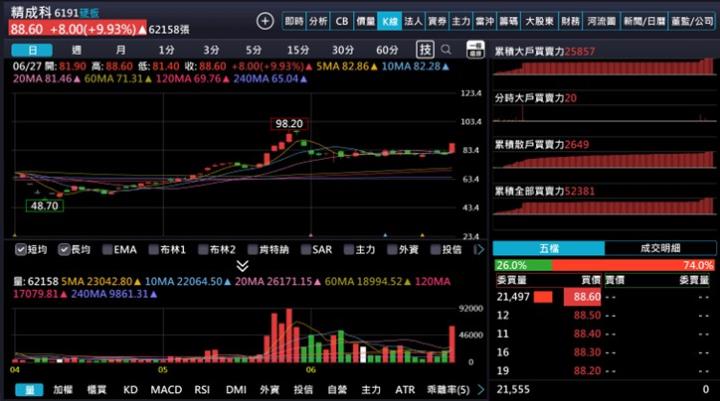This screenshot has width=720, height=401.
Task: Select the RSI indicator tab
Action: [x=202, y=390]
